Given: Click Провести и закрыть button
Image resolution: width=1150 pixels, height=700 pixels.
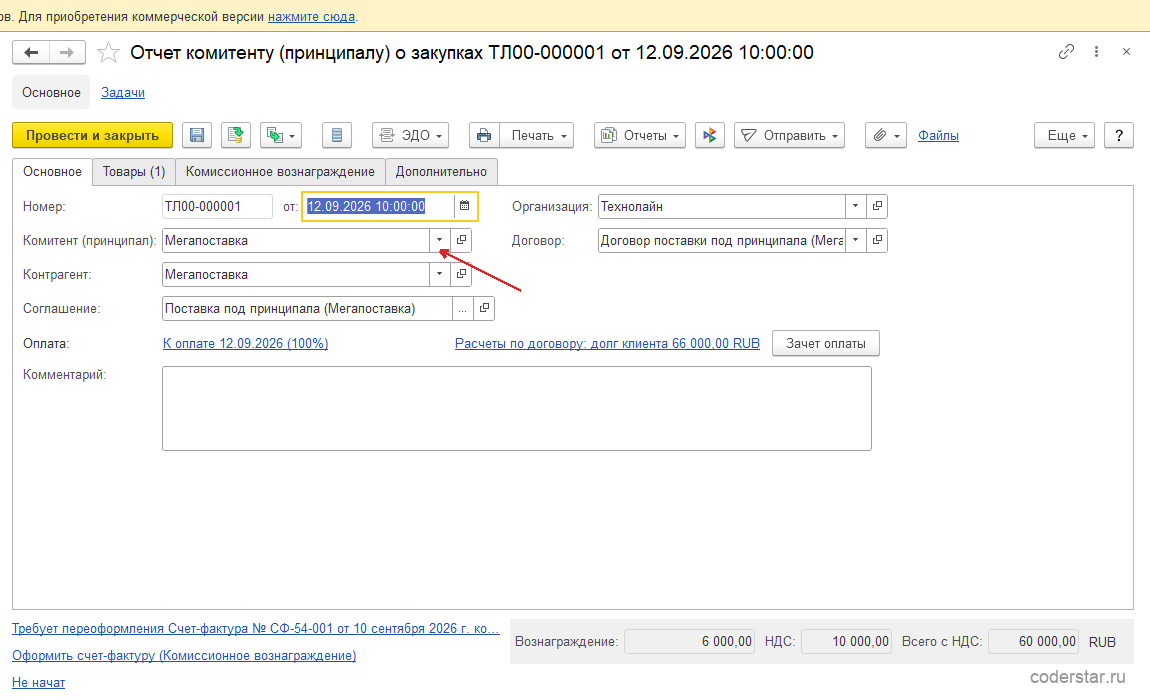Looking at the screenshot, I should coord(92,135).
